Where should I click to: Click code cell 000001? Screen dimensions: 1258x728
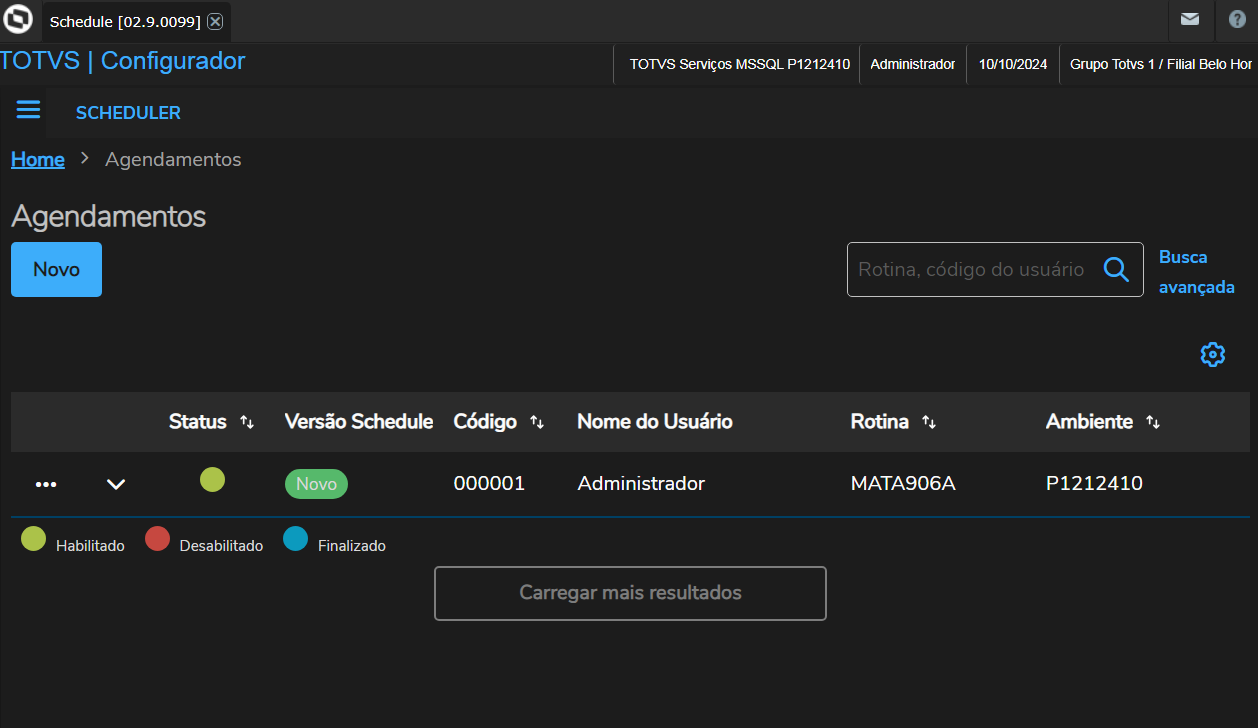[x=489, y=484]
